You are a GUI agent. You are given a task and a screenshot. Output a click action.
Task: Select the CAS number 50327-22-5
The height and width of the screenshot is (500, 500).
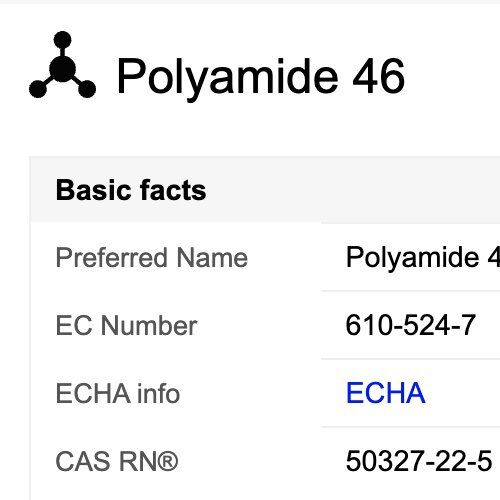click(x=419, y=461)
